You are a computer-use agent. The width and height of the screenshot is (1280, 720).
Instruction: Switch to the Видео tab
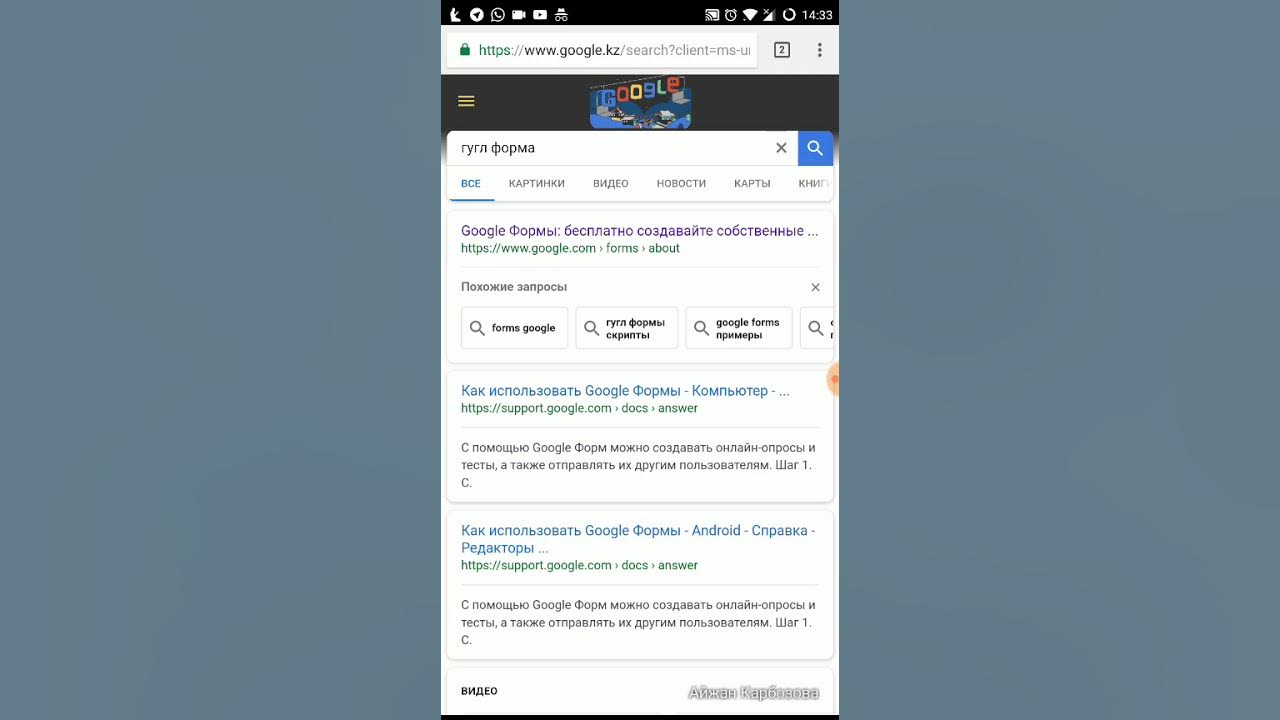click(610, 183)
